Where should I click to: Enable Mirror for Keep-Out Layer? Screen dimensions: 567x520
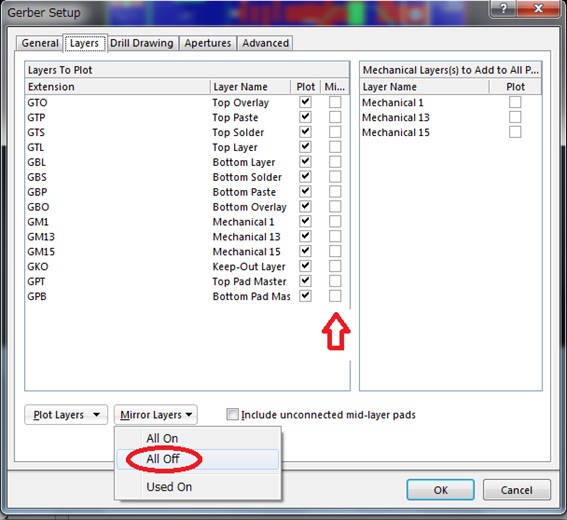pyautogui.click(x=335, y=266)
